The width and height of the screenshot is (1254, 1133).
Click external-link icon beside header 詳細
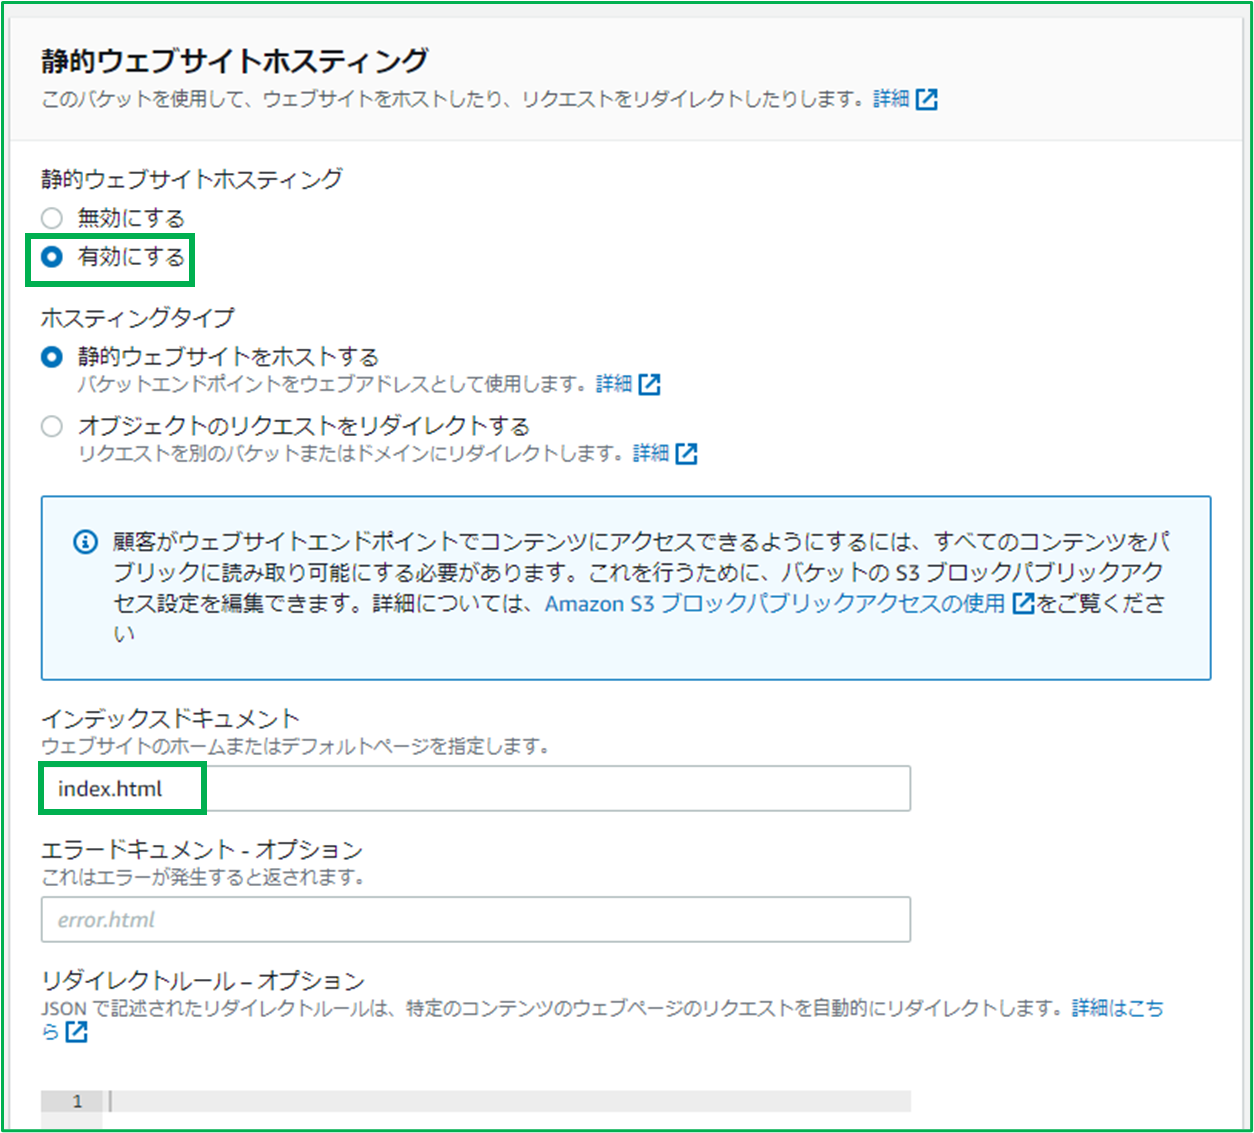[927, 99]
